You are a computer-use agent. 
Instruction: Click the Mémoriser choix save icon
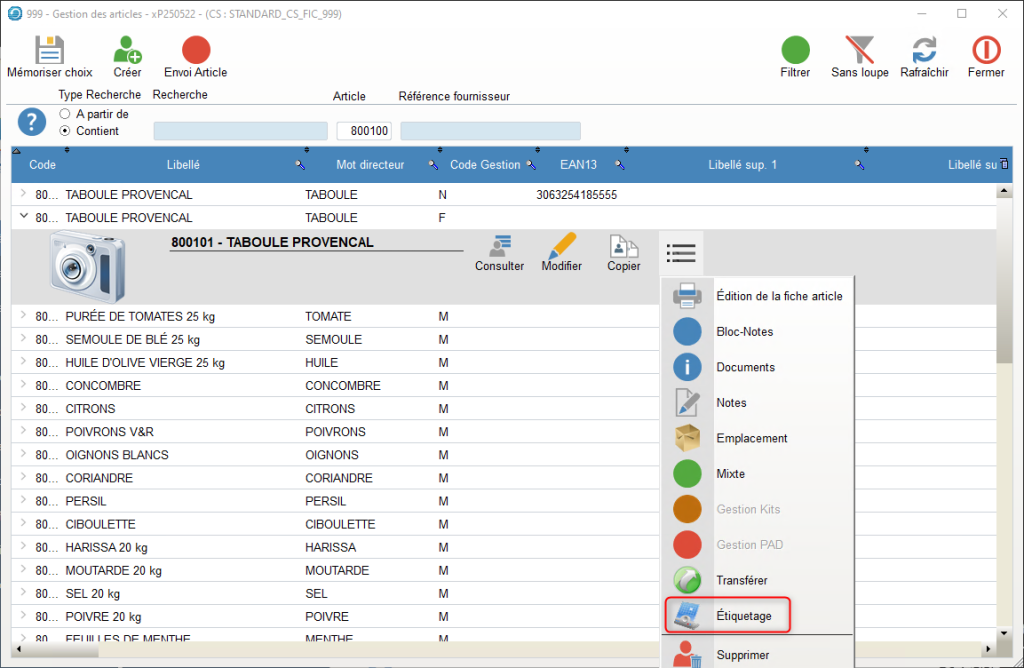(x=49, y=50)
